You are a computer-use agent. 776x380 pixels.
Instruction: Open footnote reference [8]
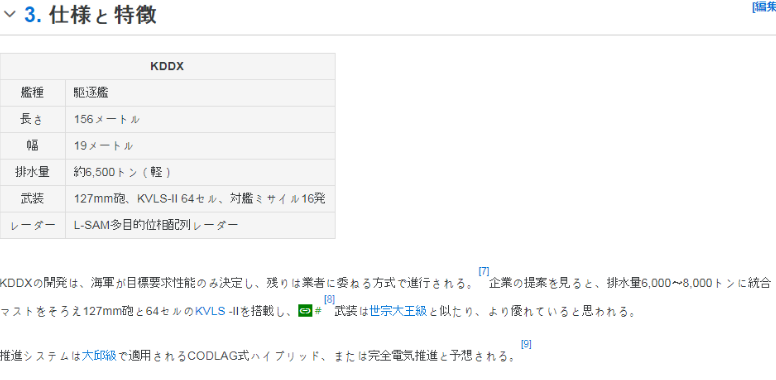point(329,299)
